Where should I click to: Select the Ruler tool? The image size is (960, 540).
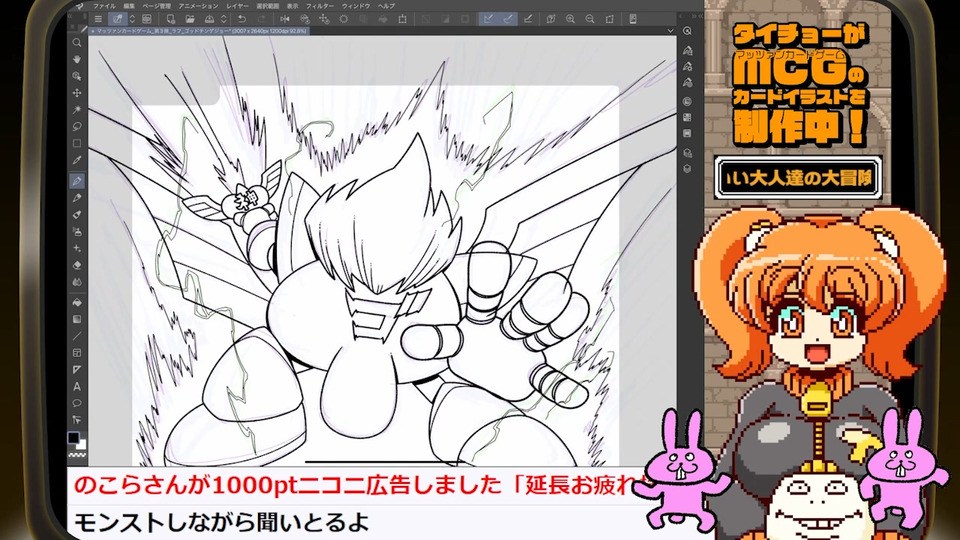point(77,370)
